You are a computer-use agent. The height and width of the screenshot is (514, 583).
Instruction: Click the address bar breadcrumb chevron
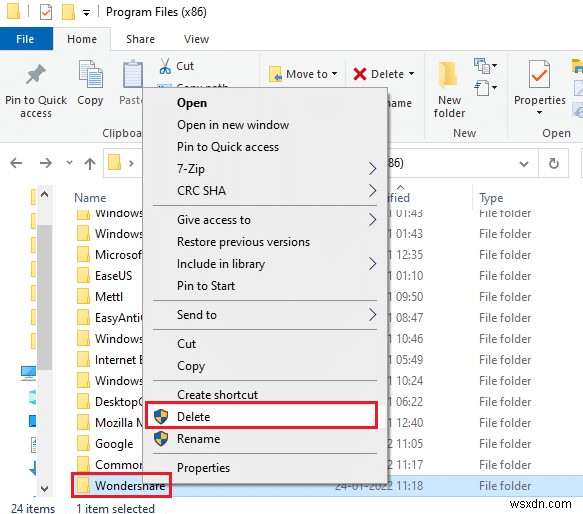[x=131, y=163]
